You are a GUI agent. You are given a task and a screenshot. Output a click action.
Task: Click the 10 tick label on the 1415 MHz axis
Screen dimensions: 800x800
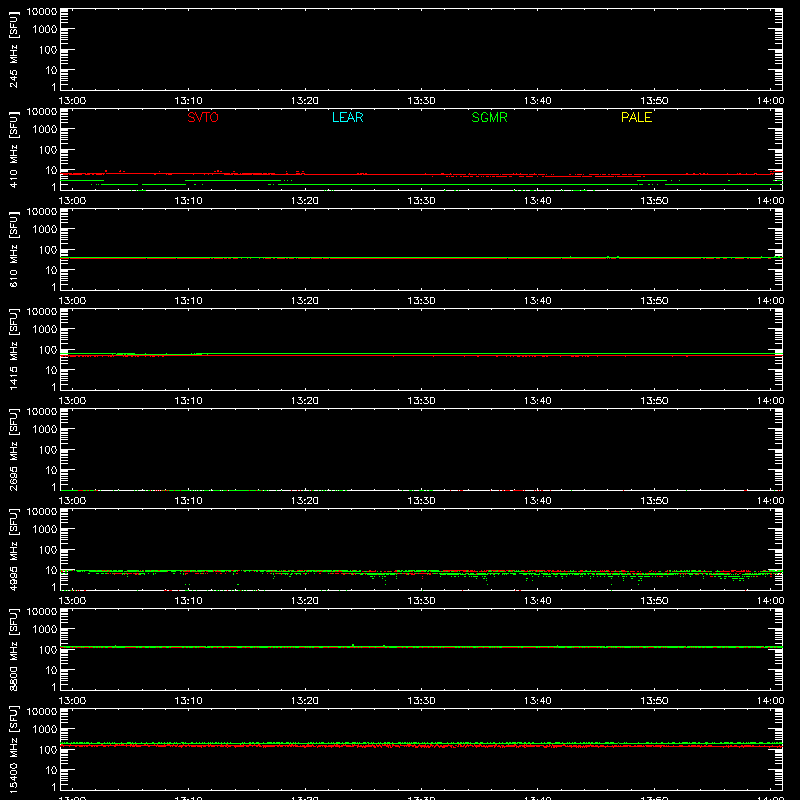pos(51,370)
